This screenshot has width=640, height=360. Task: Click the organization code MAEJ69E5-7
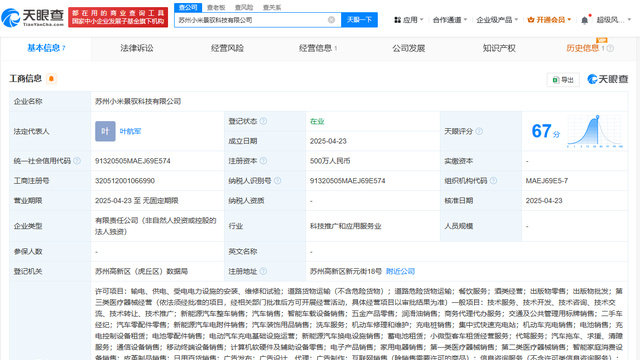(547, 181)
